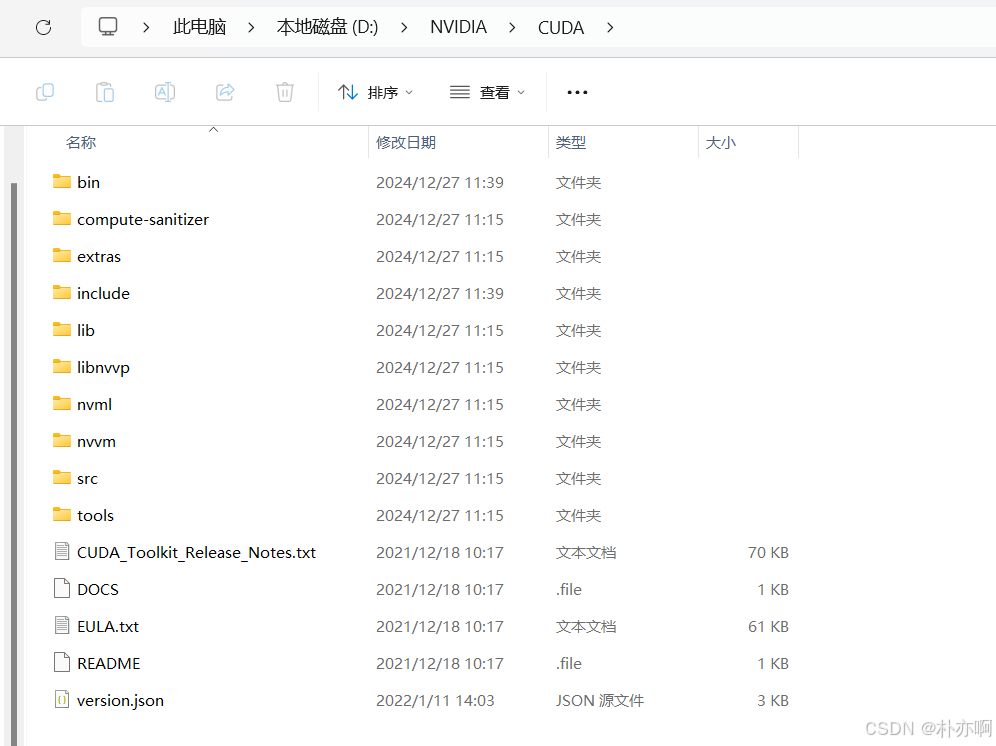Image resolution: width=996 pixels, height=746 pixels.
Task: Click the Delete trash icon
Action: [285, 92]
